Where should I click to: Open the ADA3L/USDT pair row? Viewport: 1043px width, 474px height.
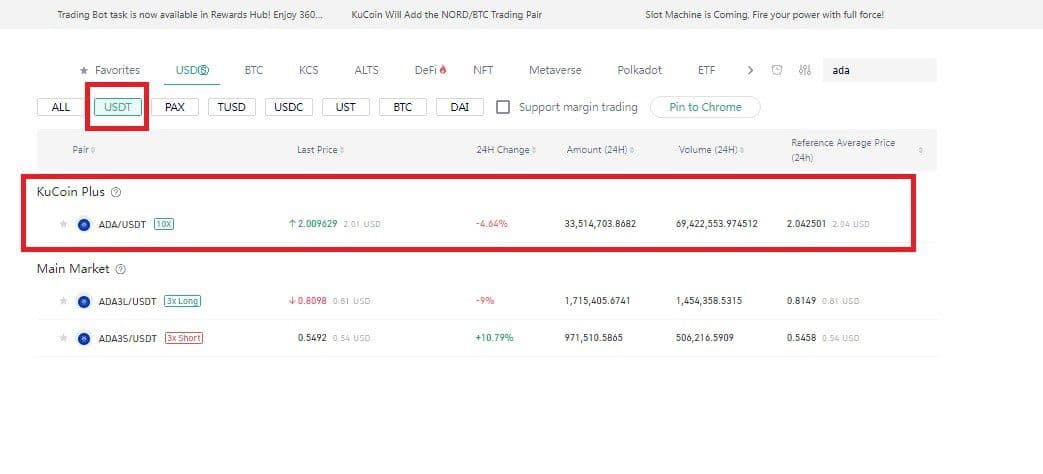(x=487, y=301)
